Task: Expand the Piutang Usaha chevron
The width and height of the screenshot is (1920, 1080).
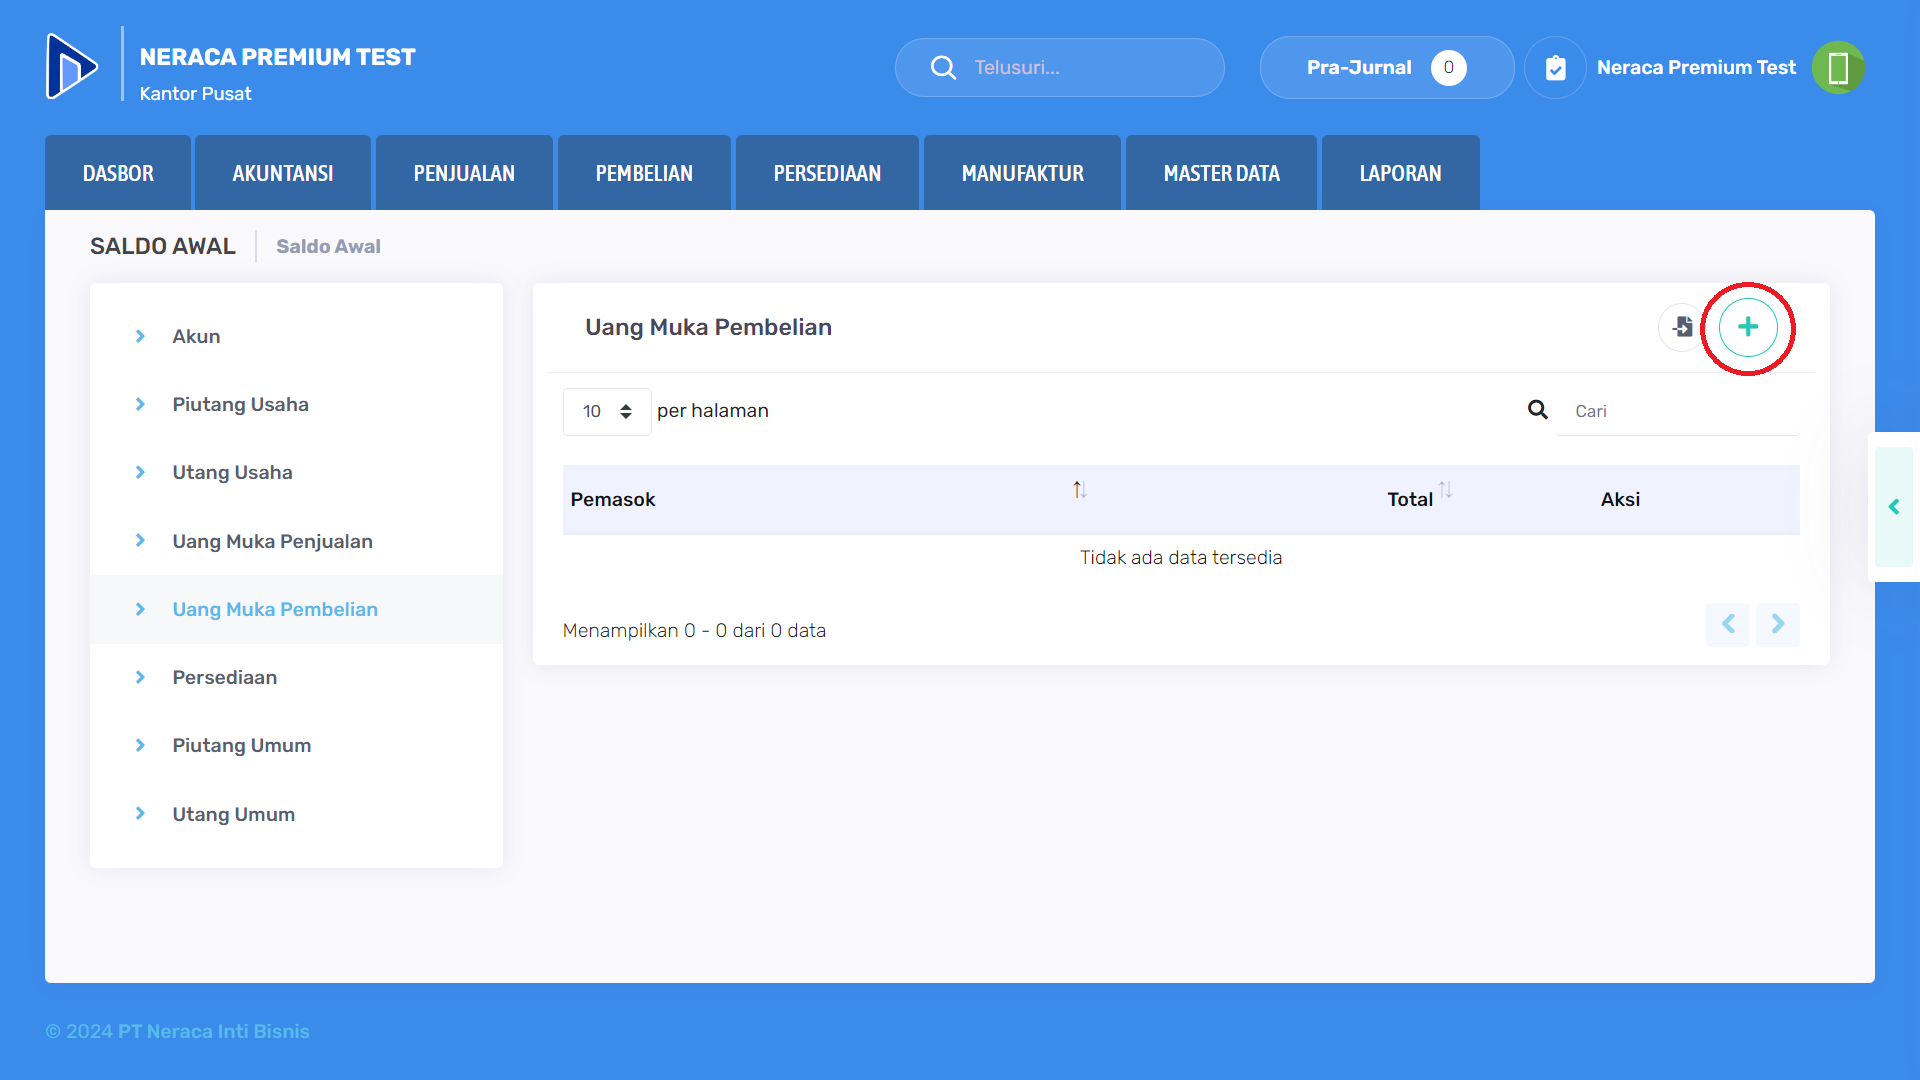Action: pos(140,404)
